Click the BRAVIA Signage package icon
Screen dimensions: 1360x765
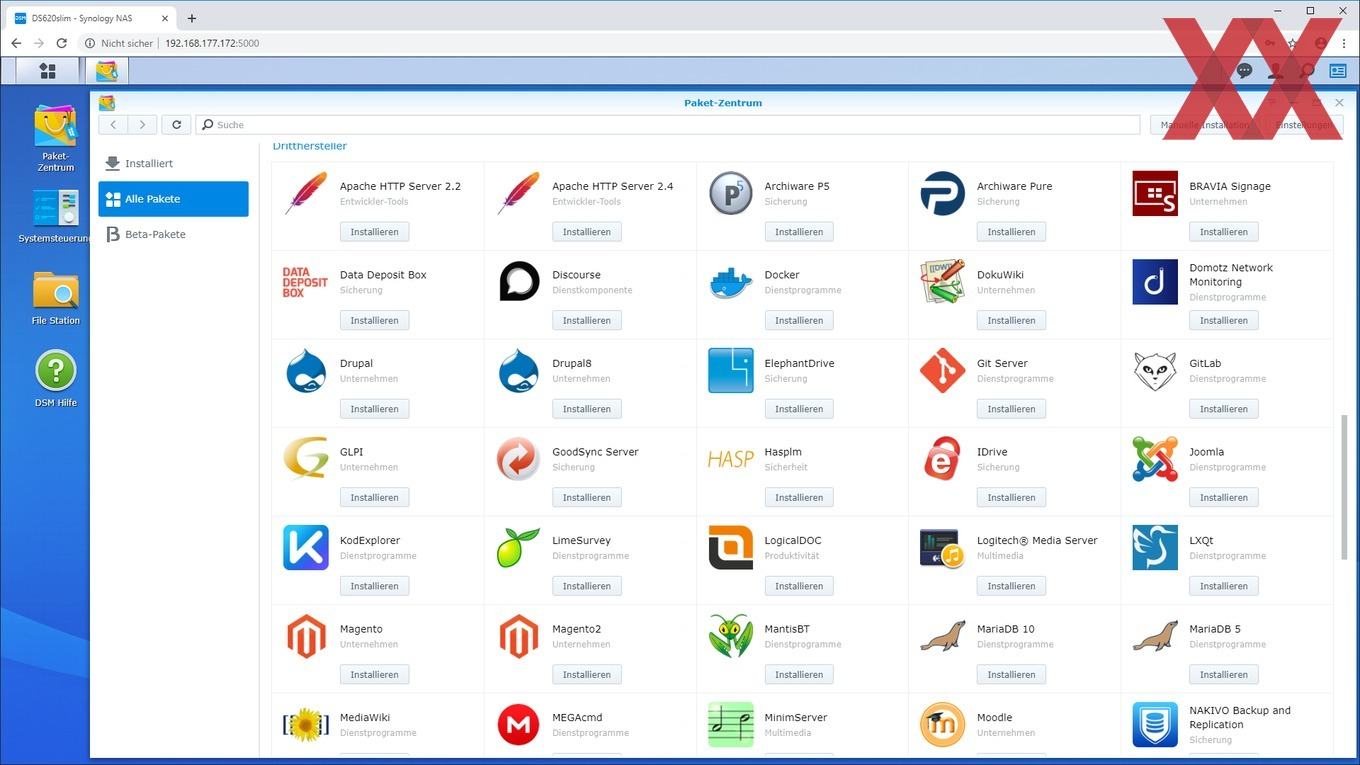pyautogui.click(x=1155, y=193)
